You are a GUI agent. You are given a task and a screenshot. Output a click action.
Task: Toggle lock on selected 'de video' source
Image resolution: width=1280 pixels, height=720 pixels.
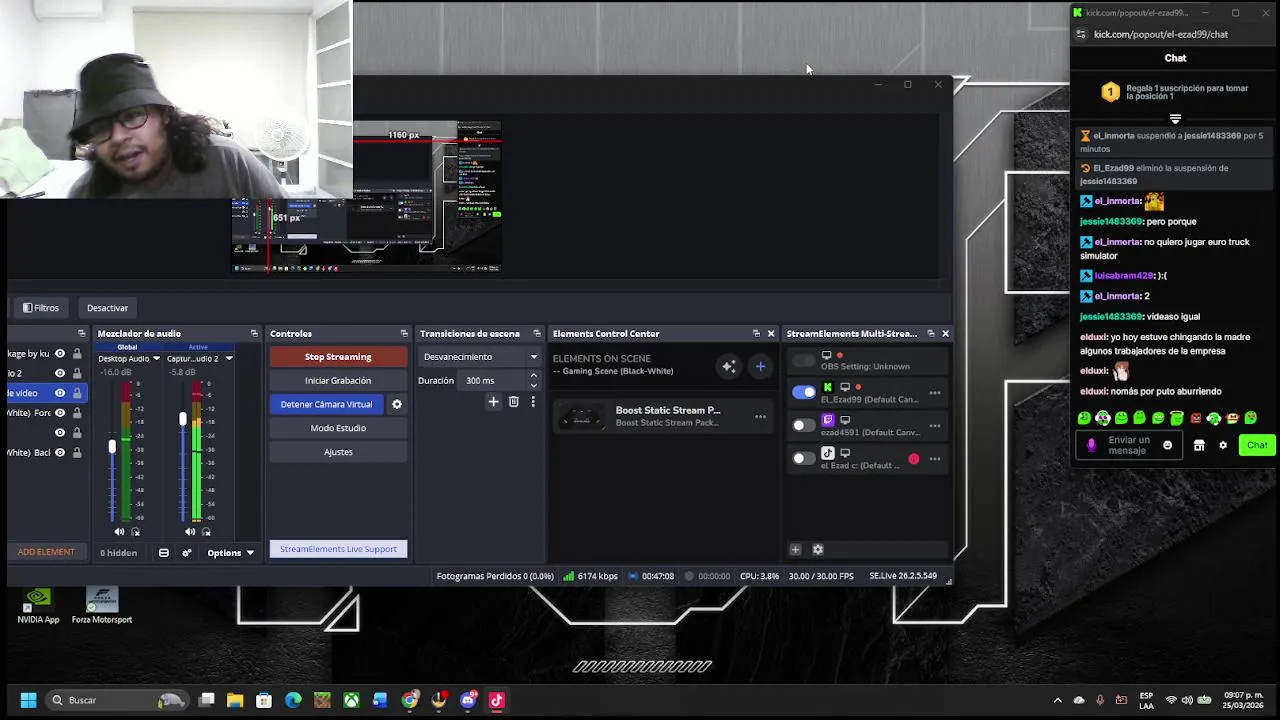click(76, 393)
